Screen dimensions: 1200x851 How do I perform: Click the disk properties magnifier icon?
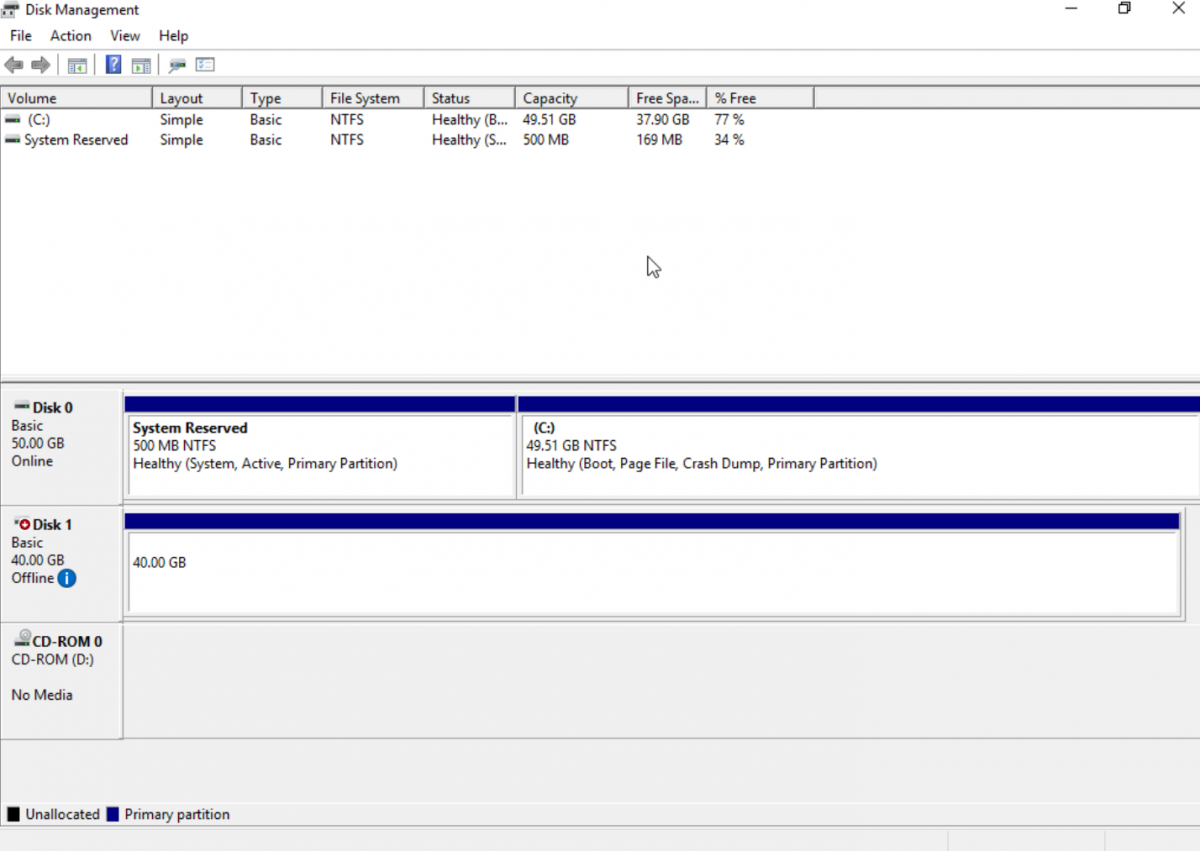point(177,65)
